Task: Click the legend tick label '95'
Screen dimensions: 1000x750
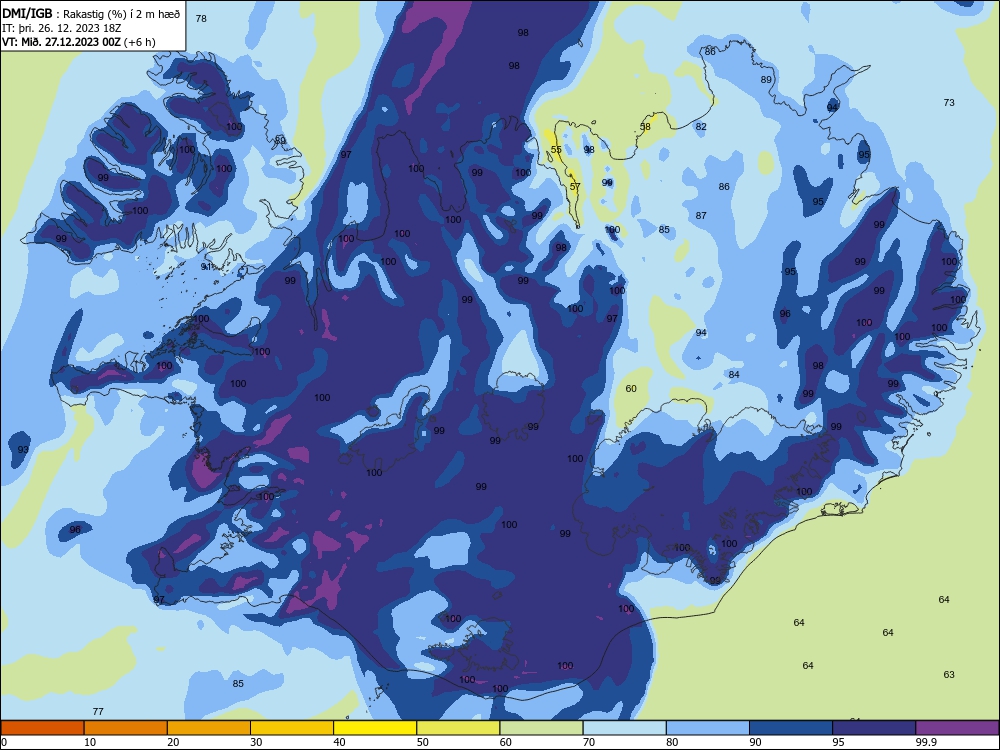Action: (838, 742)
